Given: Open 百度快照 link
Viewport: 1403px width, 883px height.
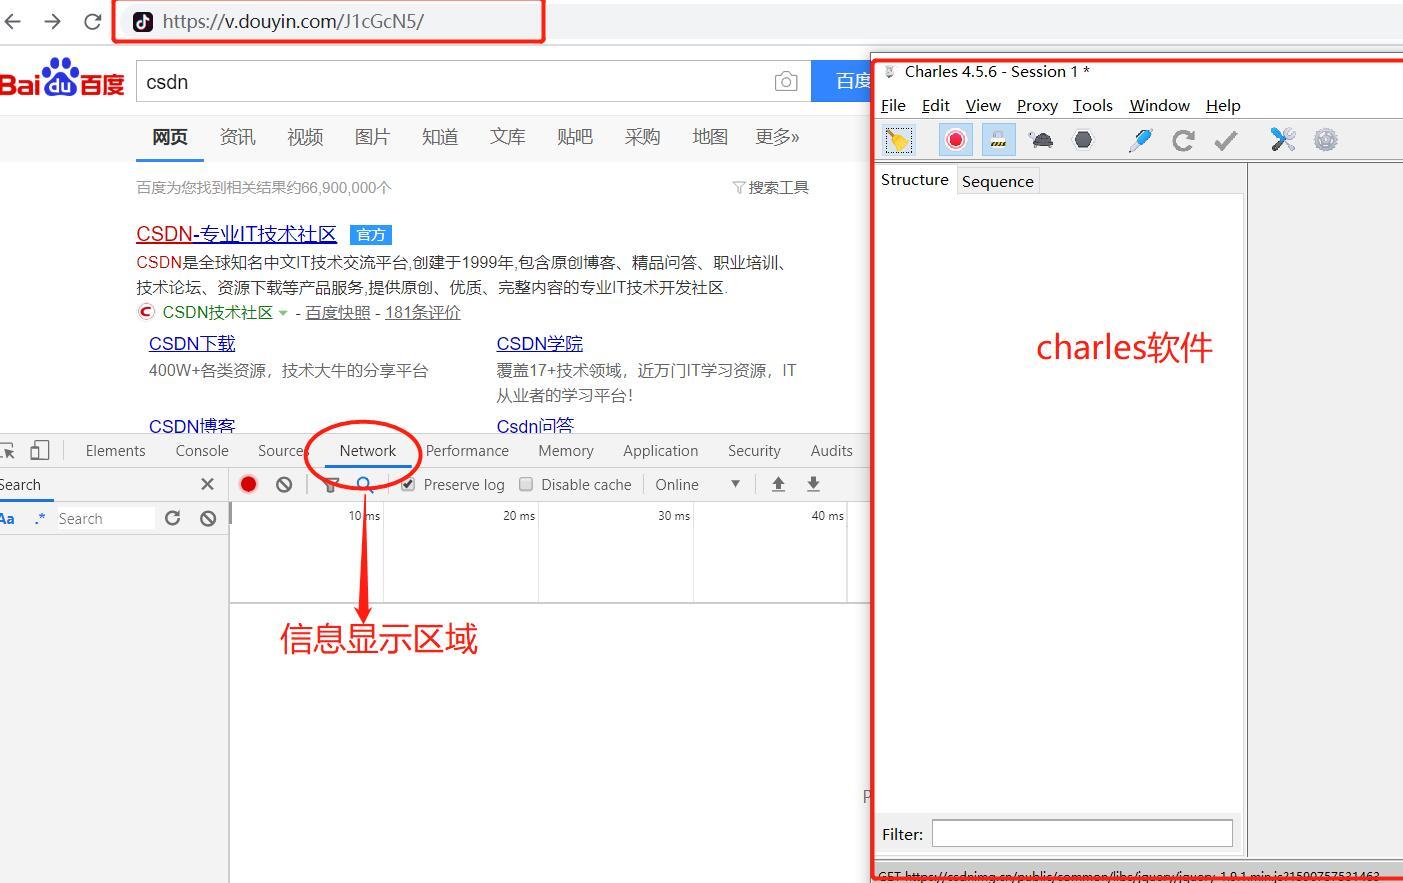Looking at the screenshot, I should click(338, 312).
